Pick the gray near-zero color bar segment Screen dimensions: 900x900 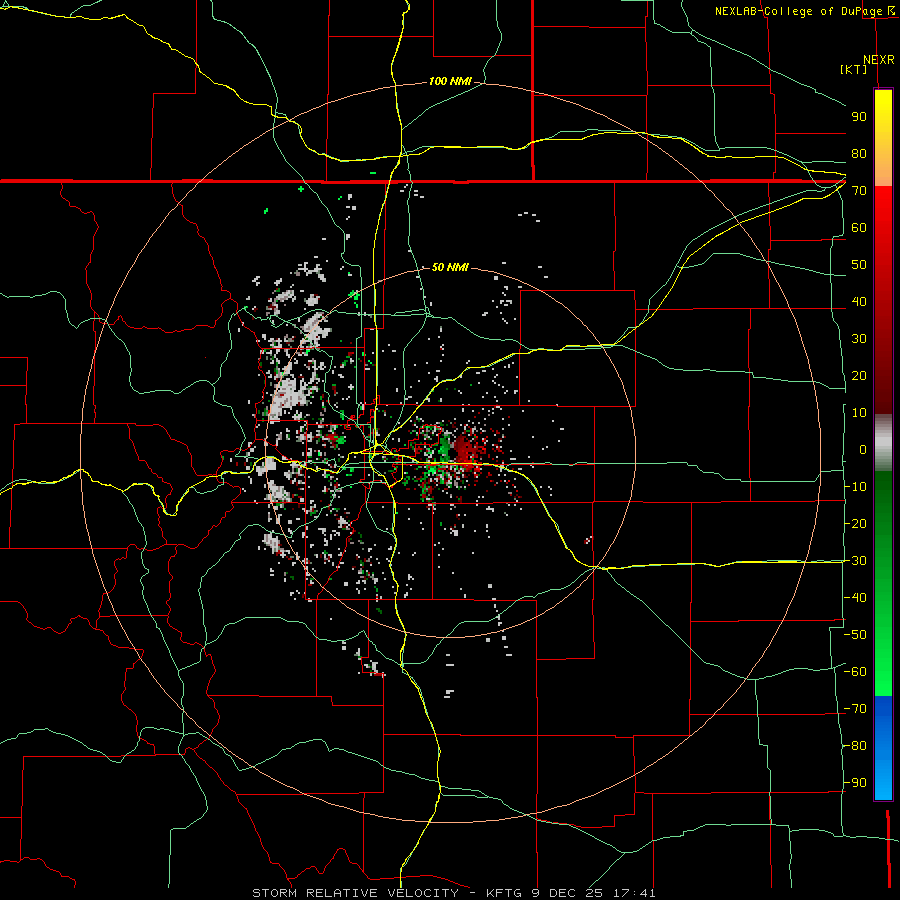pyautogui.click(x=883, y=443)
